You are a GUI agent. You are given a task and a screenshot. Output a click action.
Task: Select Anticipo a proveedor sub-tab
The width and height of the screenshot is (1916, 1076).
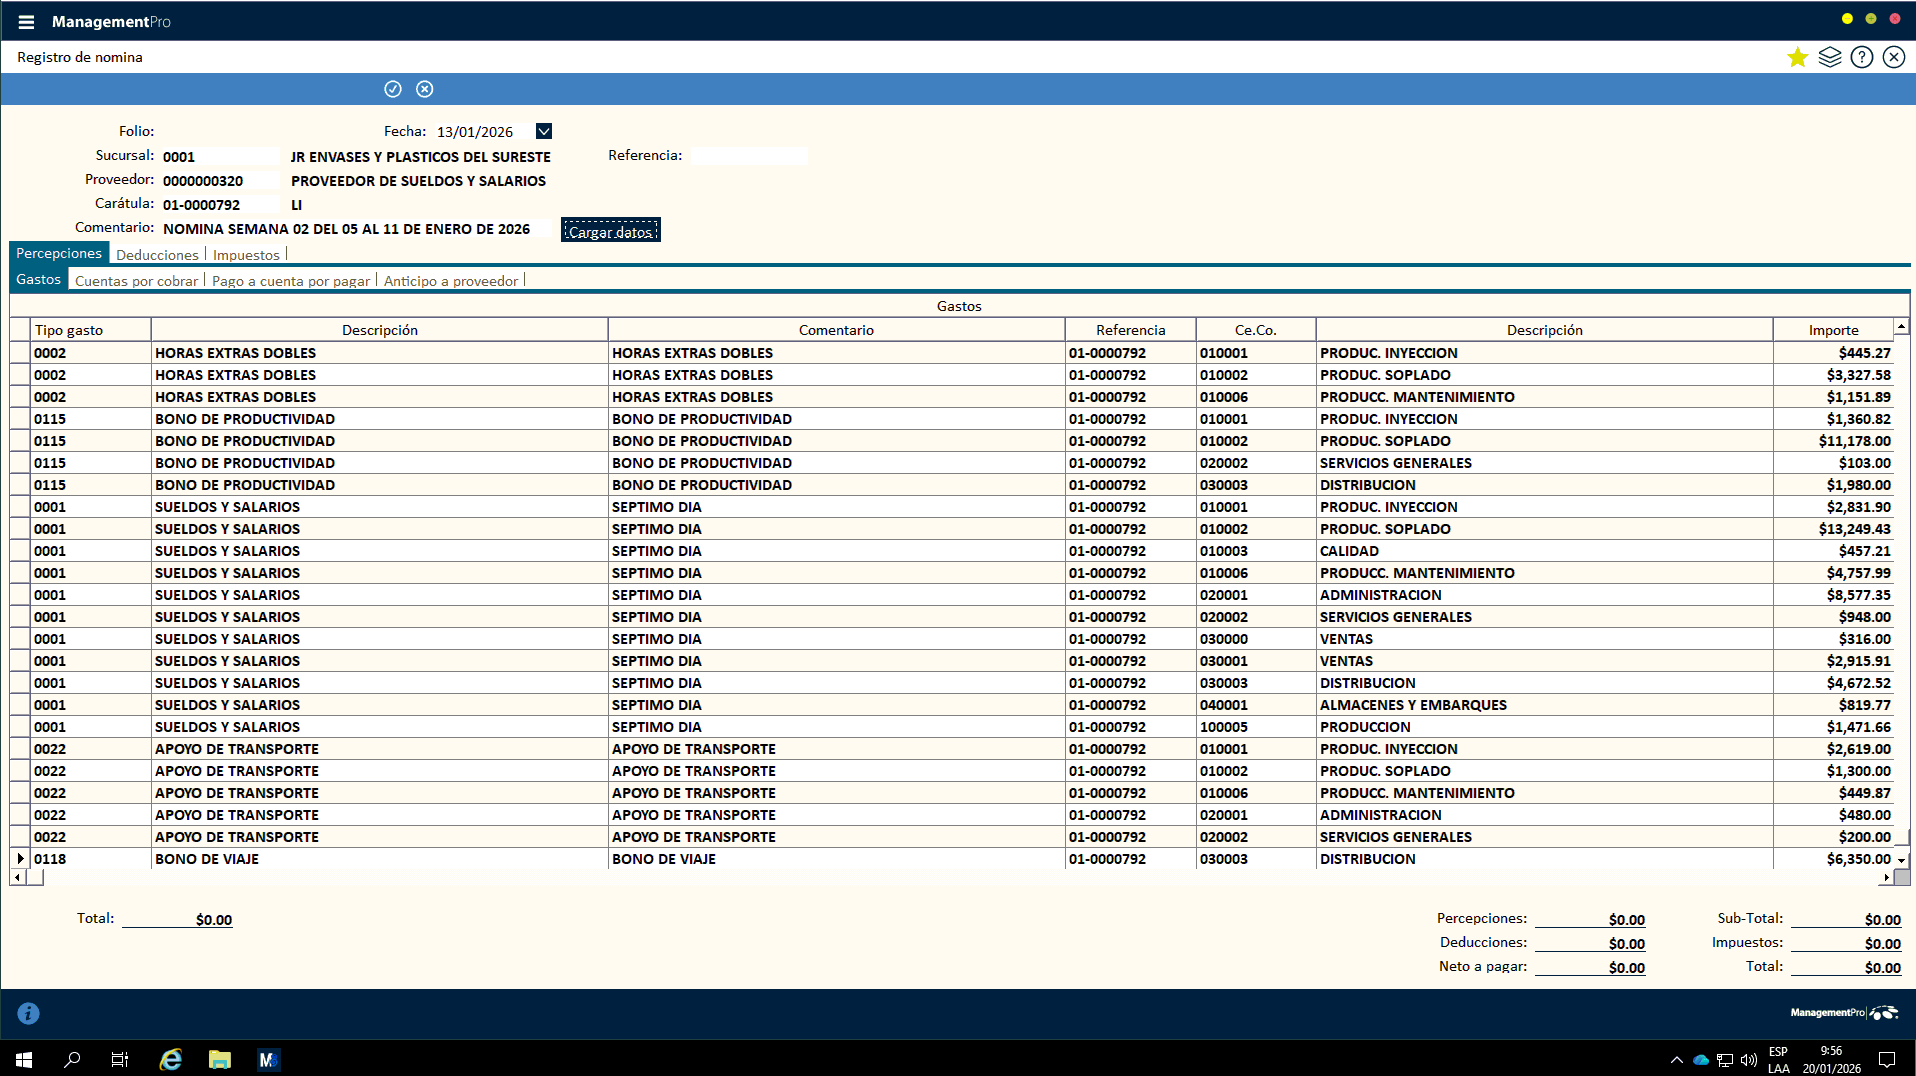click(x=451, y=281)
